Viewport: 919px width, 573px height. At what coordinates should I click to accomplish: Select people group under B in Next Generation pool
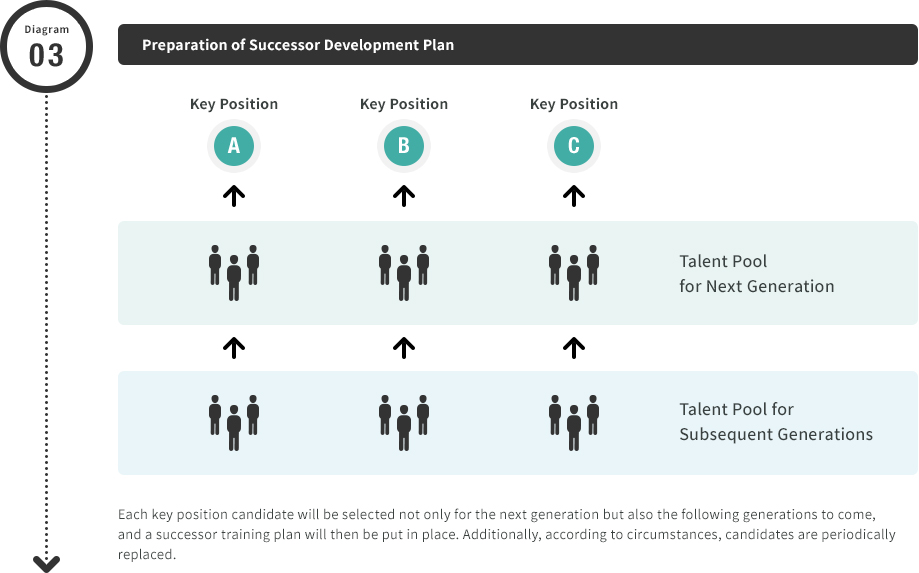click(x=404, y=272)
